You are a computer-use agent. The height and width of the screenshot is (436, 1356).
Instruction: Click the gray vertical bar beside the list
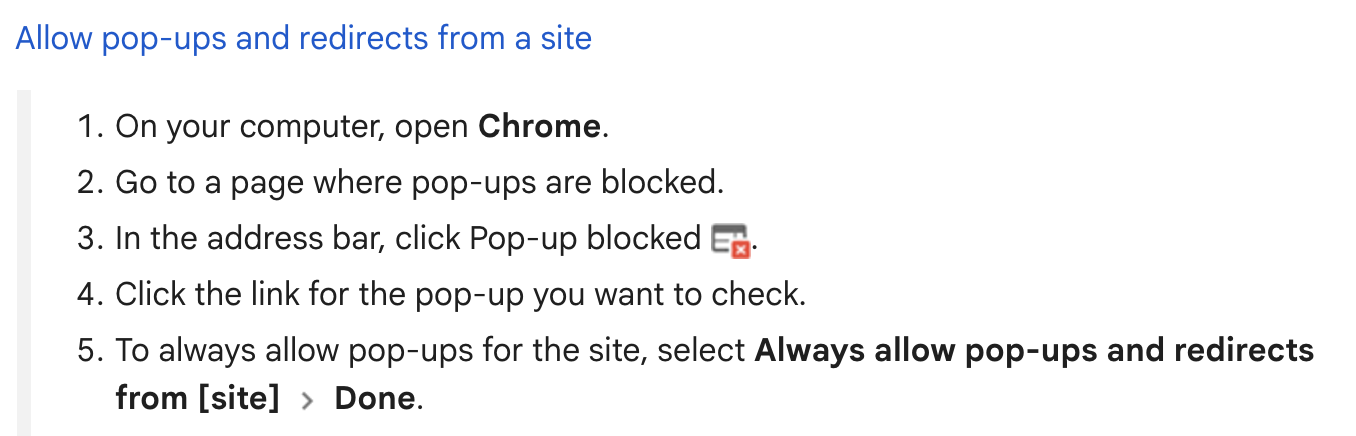click(23, 262)
